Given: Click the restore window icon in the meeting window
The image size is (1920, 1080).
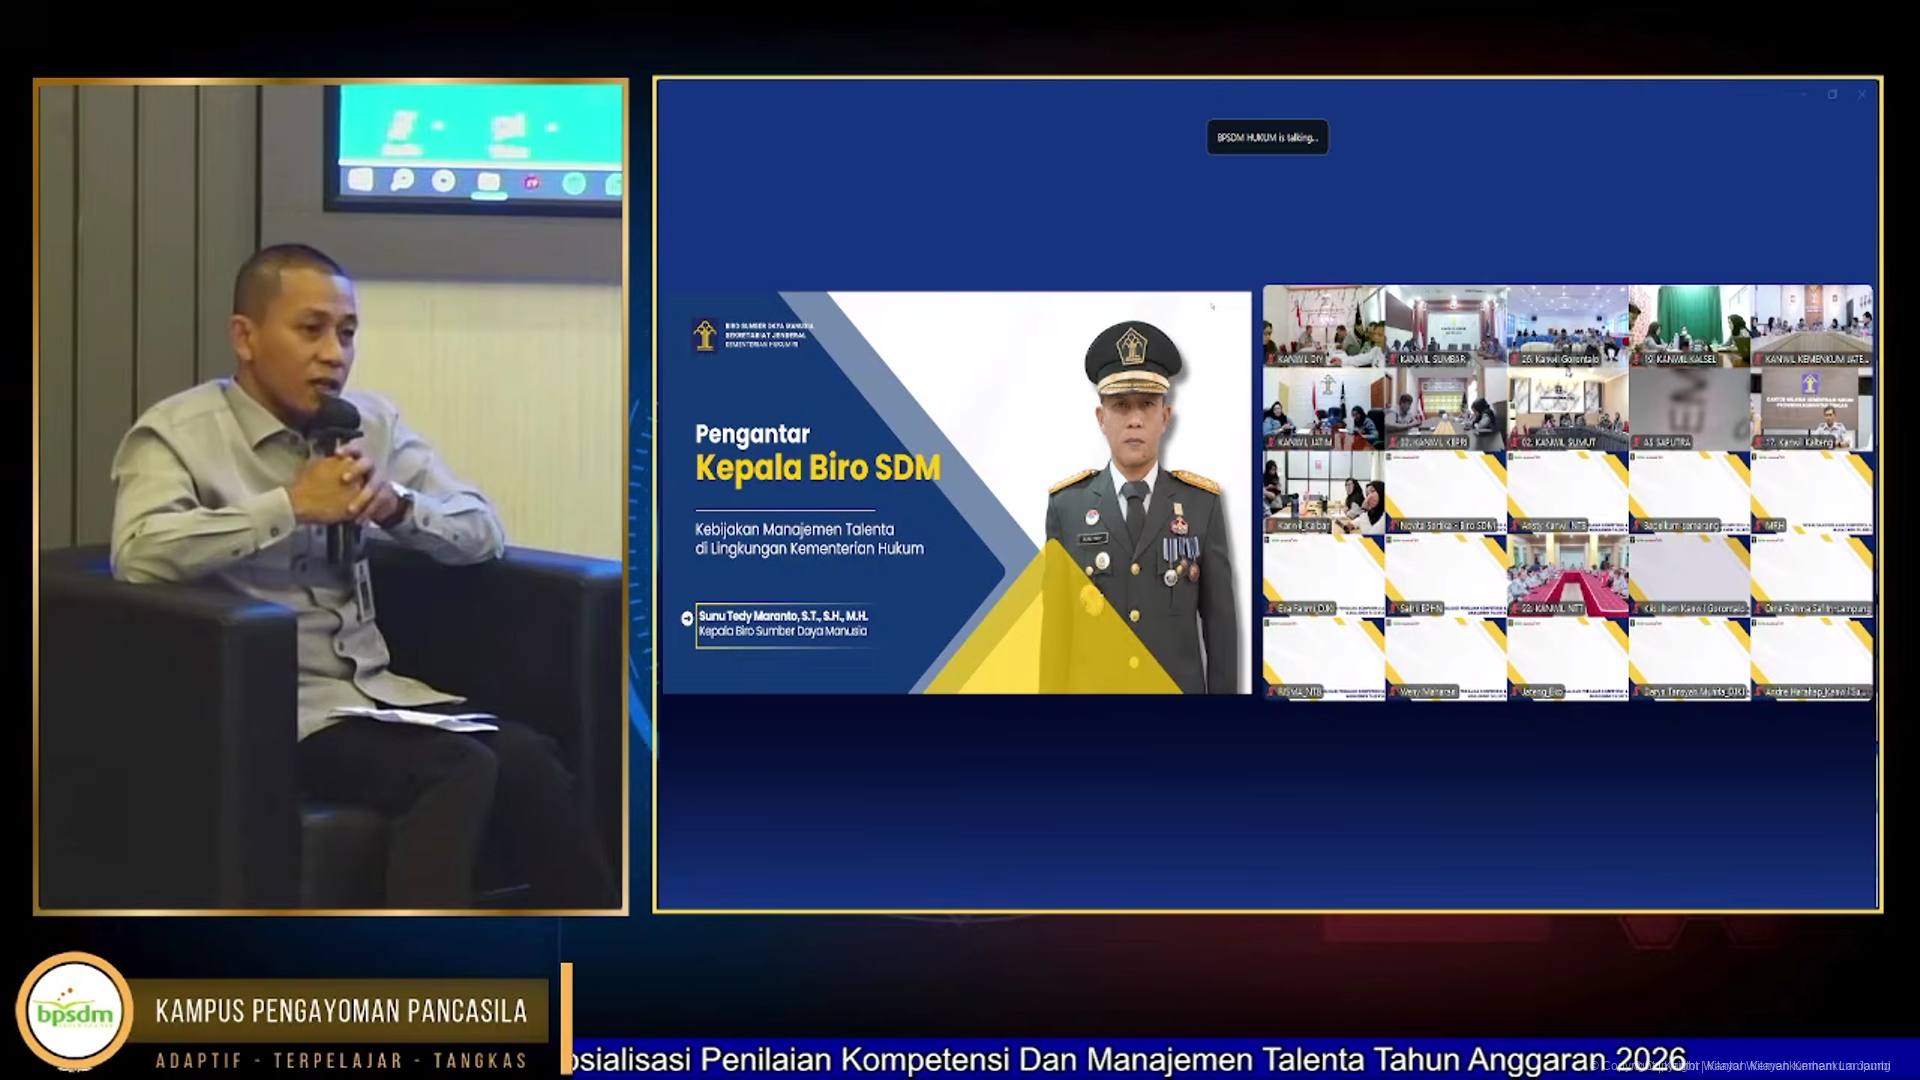Looking at the screenshot, I should [1833, 95].
